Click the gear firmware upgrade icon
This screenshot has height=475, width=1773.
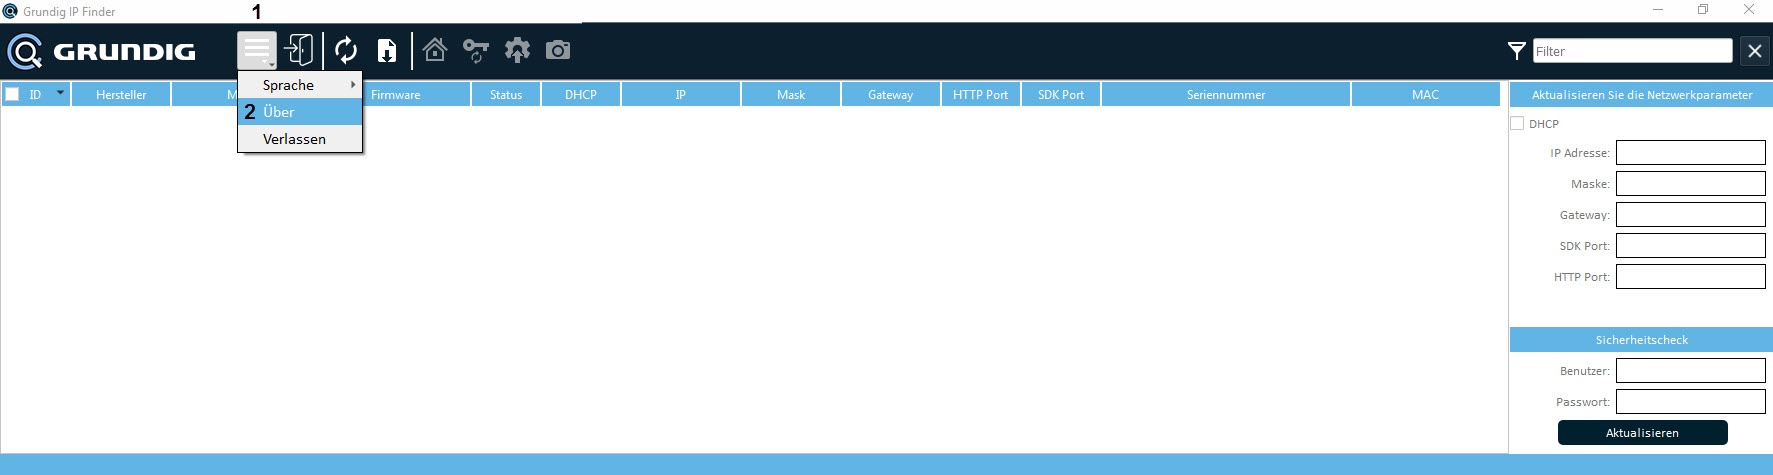(x=517, y=50)
